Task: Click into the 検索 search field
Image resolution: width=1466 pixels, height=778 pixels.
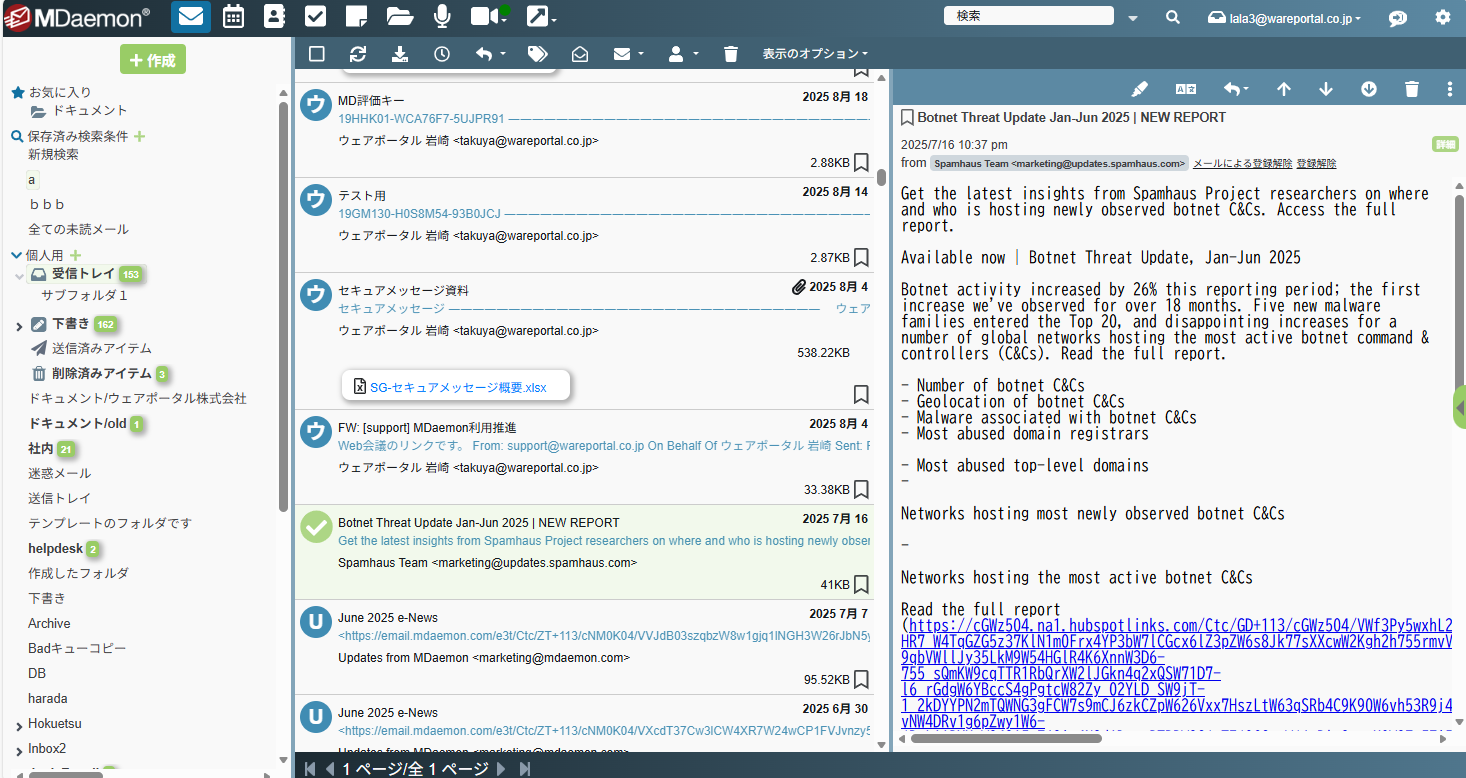Action: [x=1027, y=16]
